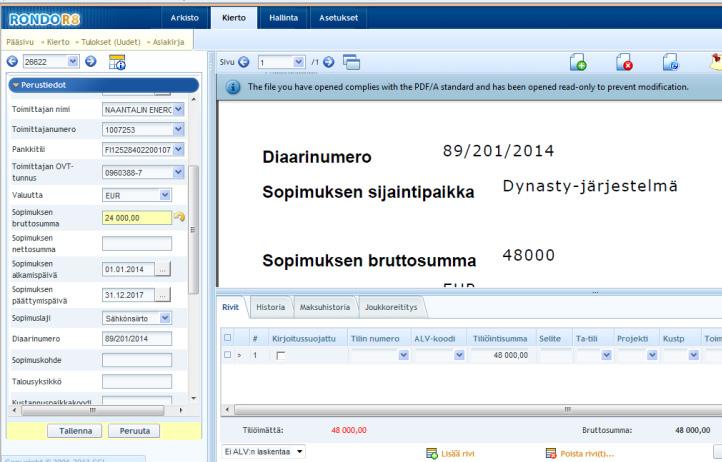This screenshot has width=722, height=462.
Task: Open Tilin numero dropdown in row 1
Action: [x=404, y=355]
